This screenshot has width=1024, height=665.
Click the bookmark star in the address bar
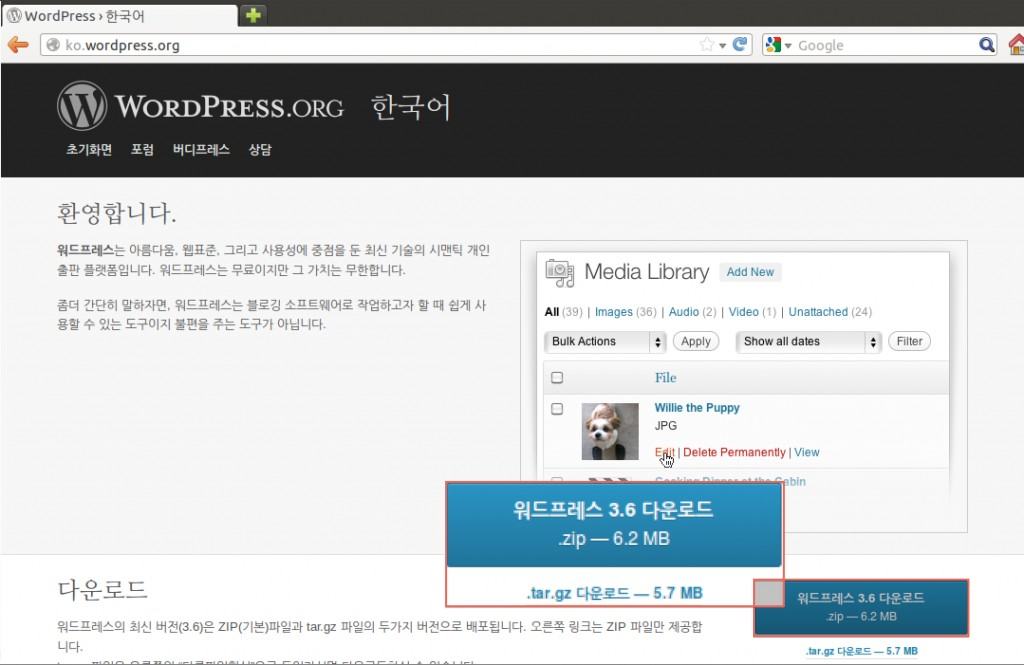tap(707, 45)
